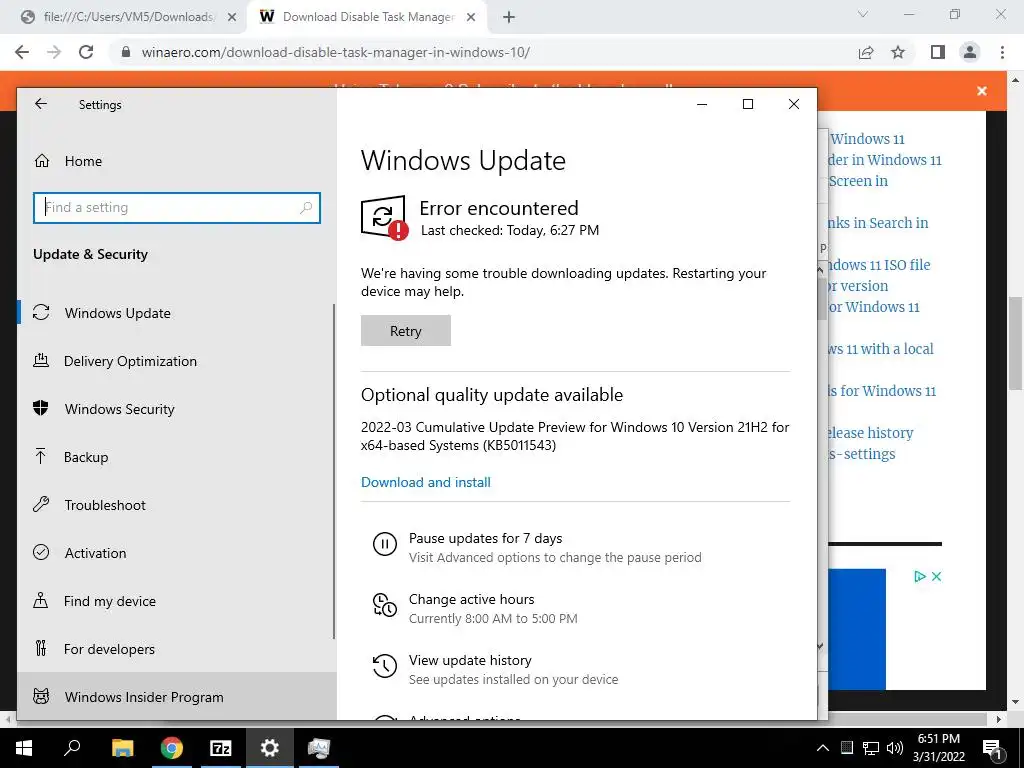Open a new Chrome tab
Viewport: 1024px width, 768px height.
coord(509,17)
